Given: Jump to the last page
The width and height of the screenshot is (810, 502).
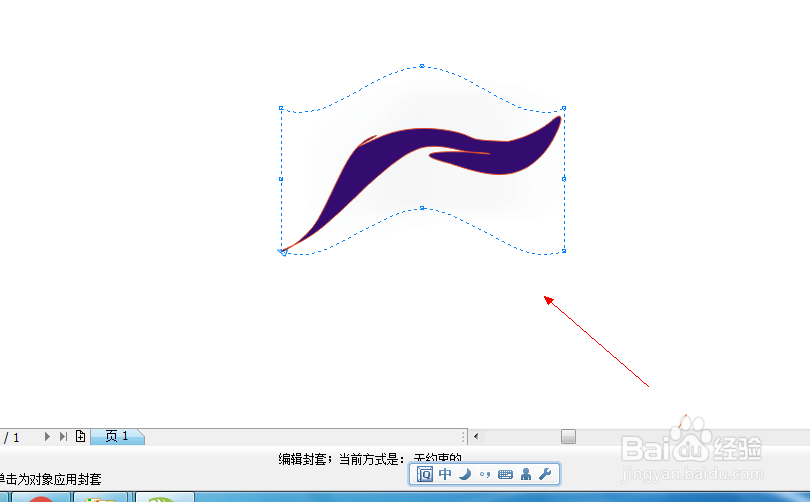Looking at the screenshot, I should click(63, 436).
